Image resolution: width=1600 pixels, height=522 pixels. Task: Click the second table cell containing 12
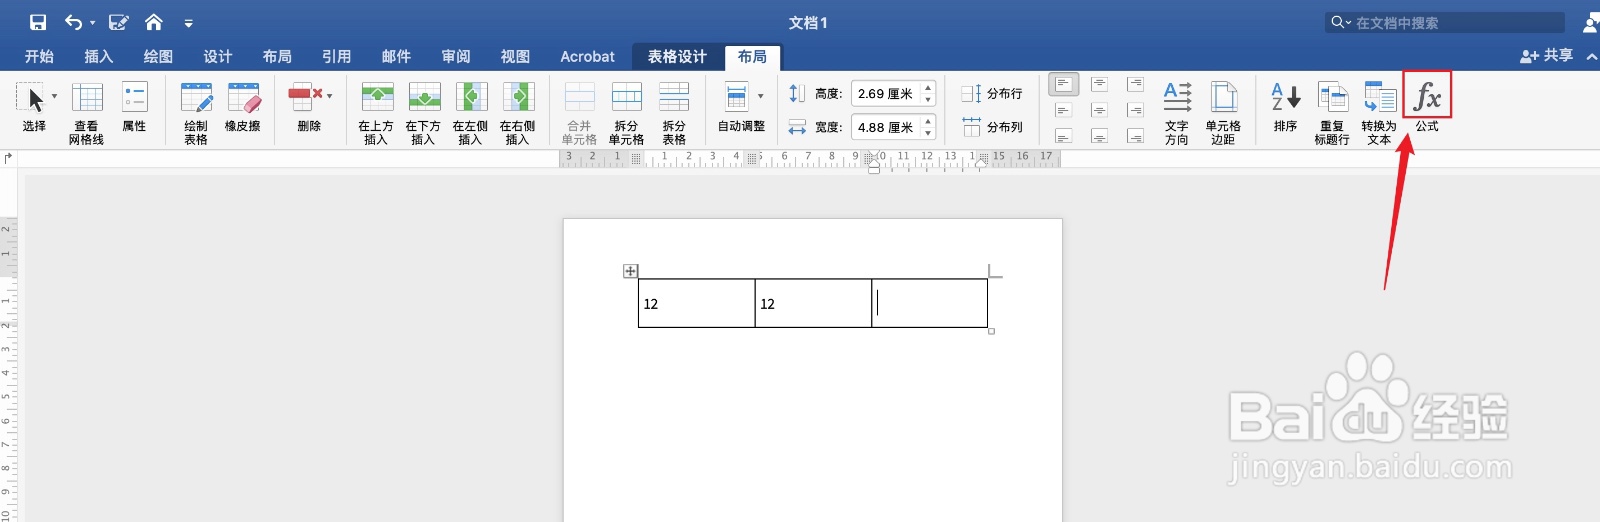tap(813, 303)
